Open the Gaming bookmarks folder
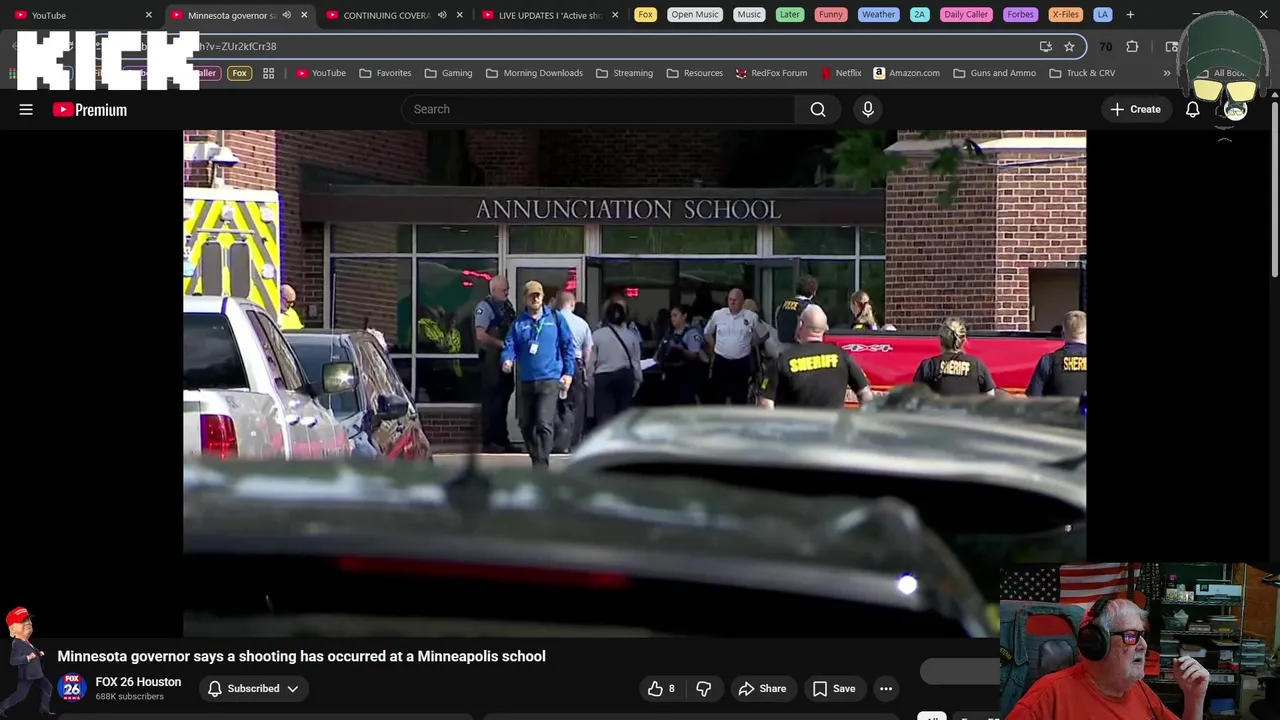The width and height of the screenshot is (1280, 720). pyautogui.click(x=448, y=73)
